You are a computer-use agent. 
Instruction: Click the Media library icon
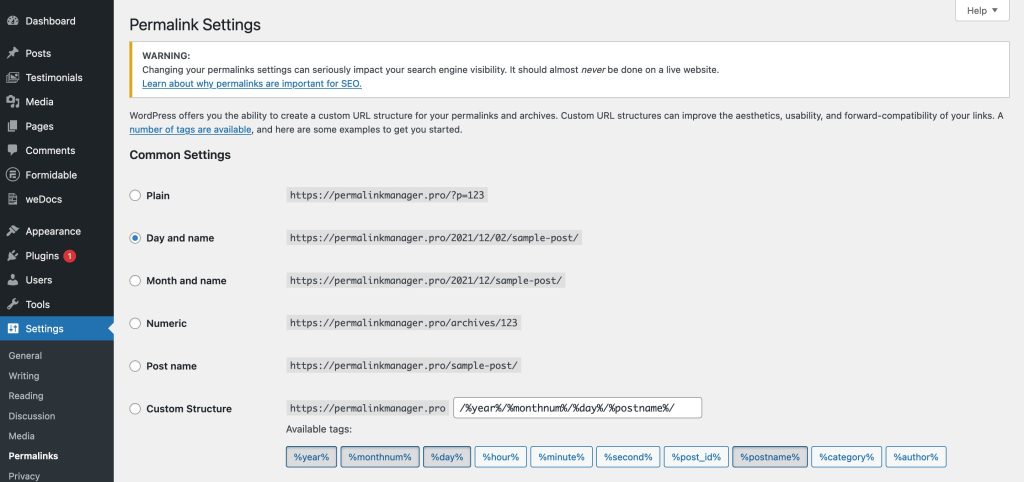(x=12, y=101)
